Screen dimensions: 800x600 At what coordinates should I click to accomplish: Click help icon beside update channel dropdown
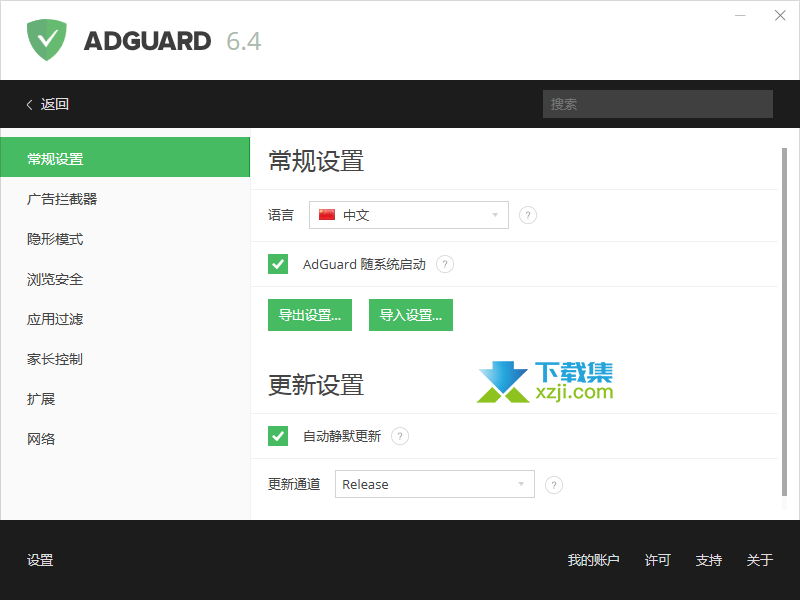554,485
